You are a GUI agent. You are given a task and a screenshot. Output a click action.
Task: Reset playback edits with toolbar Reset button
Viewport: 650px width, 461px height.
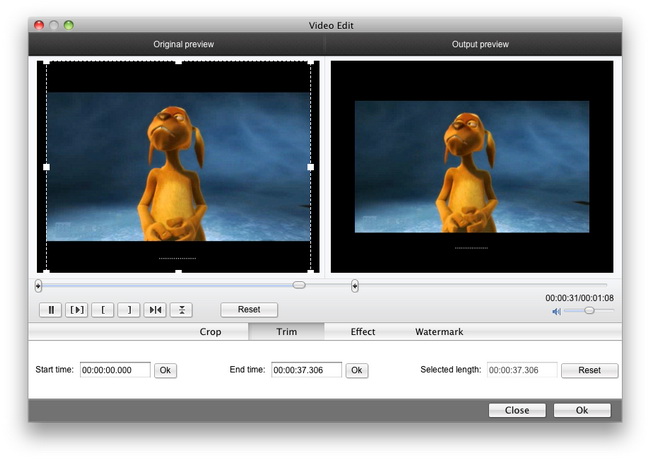click(x=249, y=310)
